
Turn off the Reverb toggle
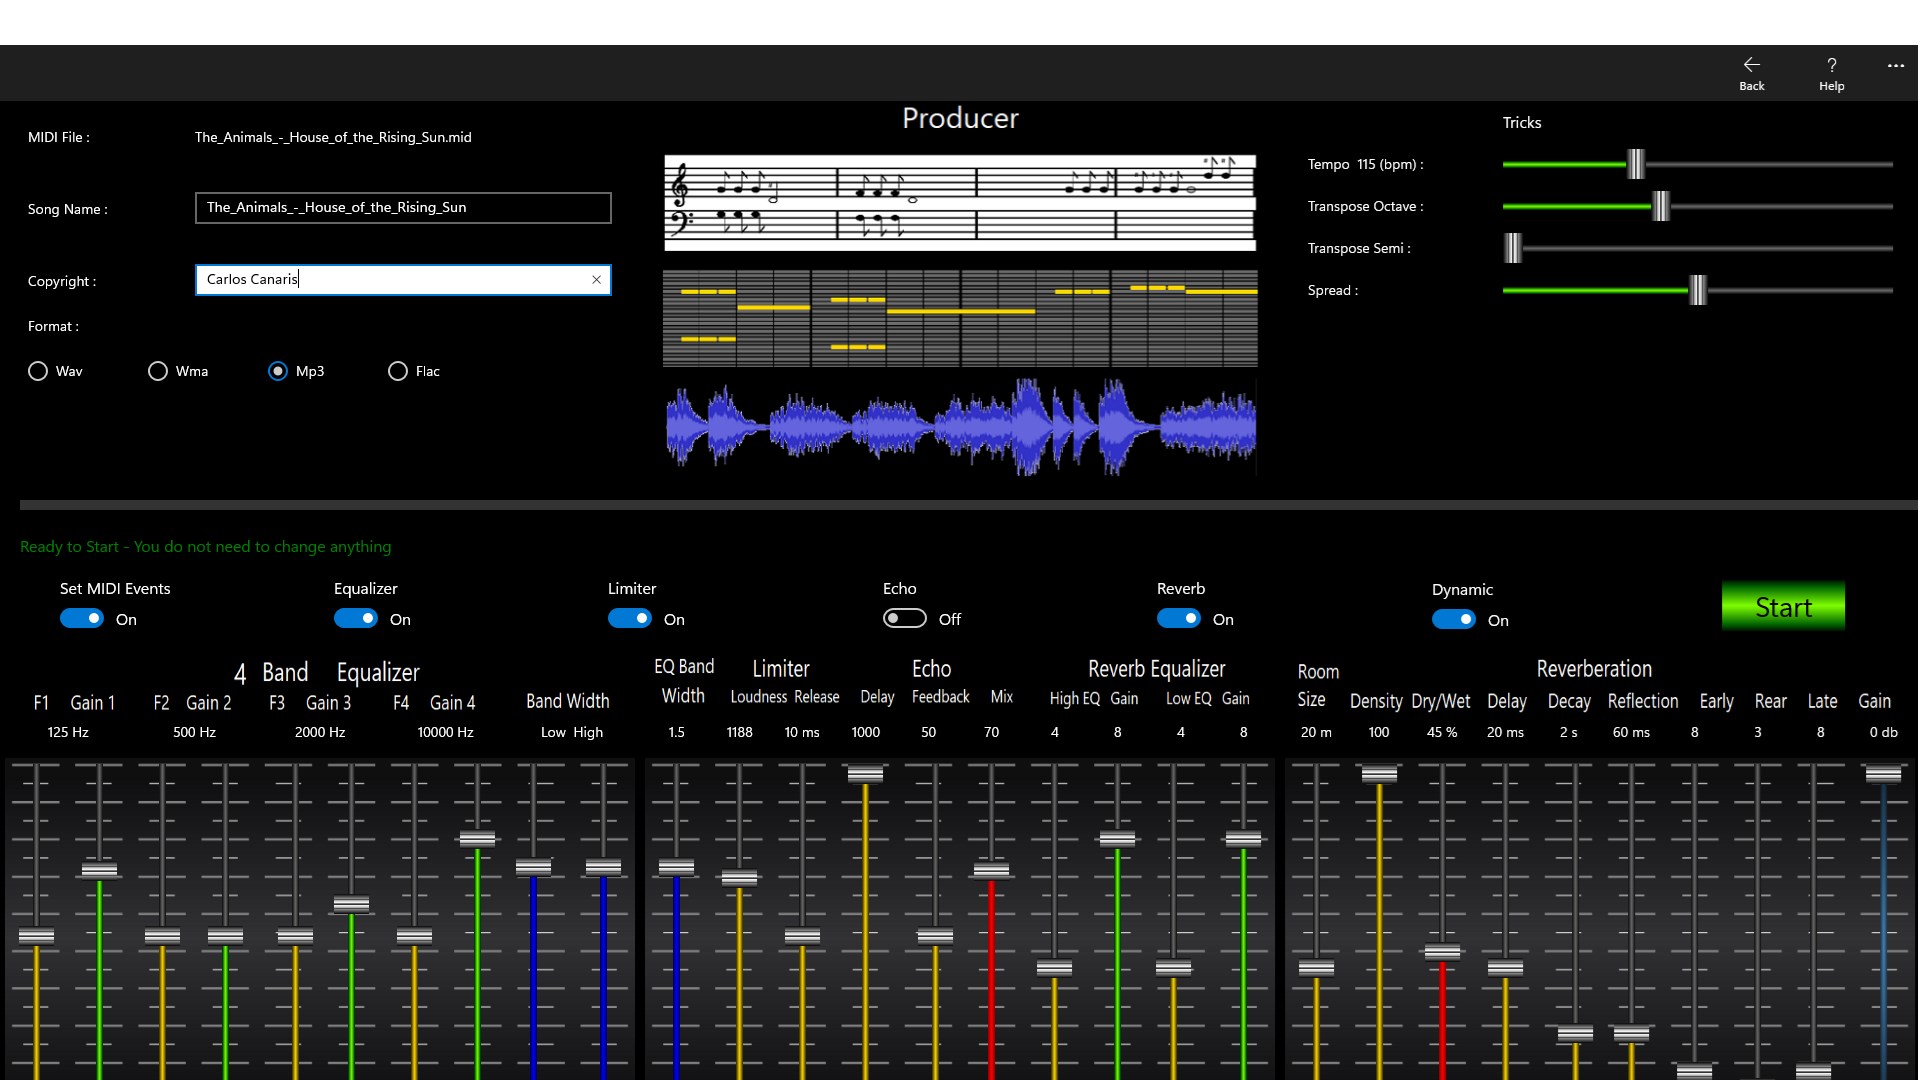coord(1179,618)
